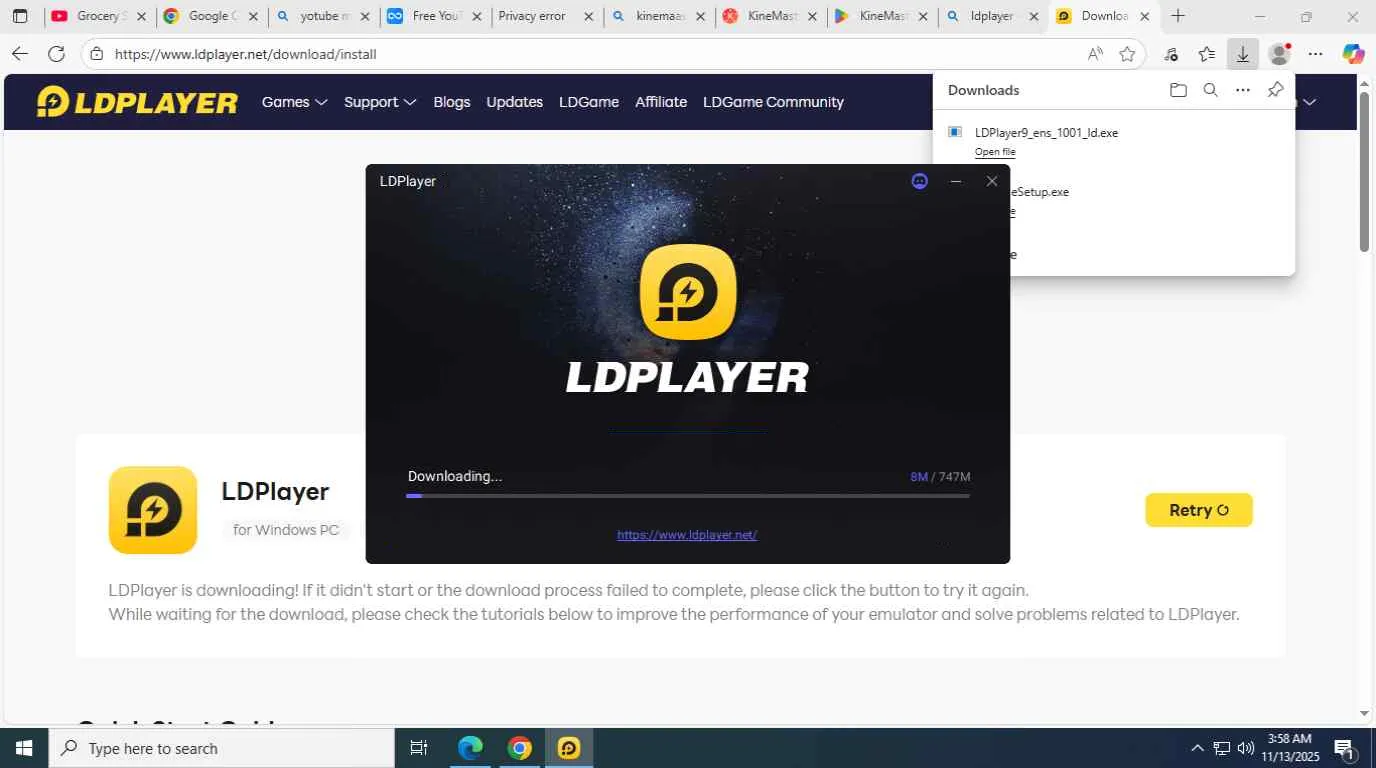Image resolution: width=1376 pixels, height=768 pixels.
Task: Expand the Games dropdown menu
Action: 295,102
